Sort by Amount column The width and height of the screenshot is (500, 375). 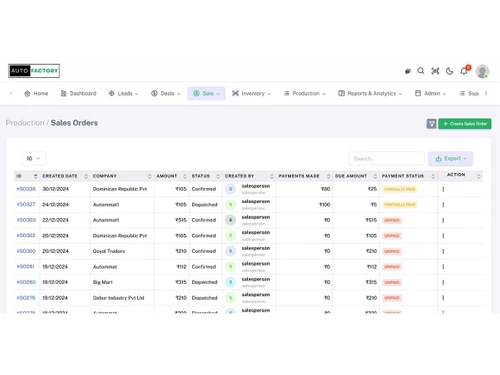tap(171, 176)
